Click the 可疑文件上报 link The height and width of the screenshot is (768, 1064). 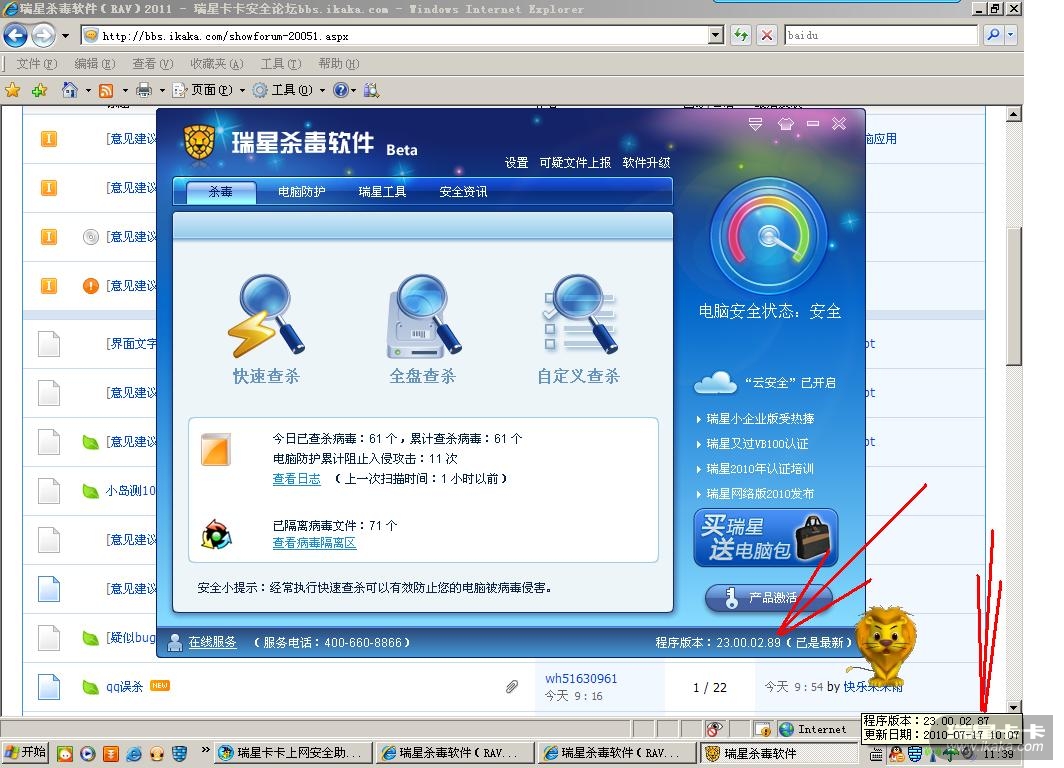click(575, 162)
